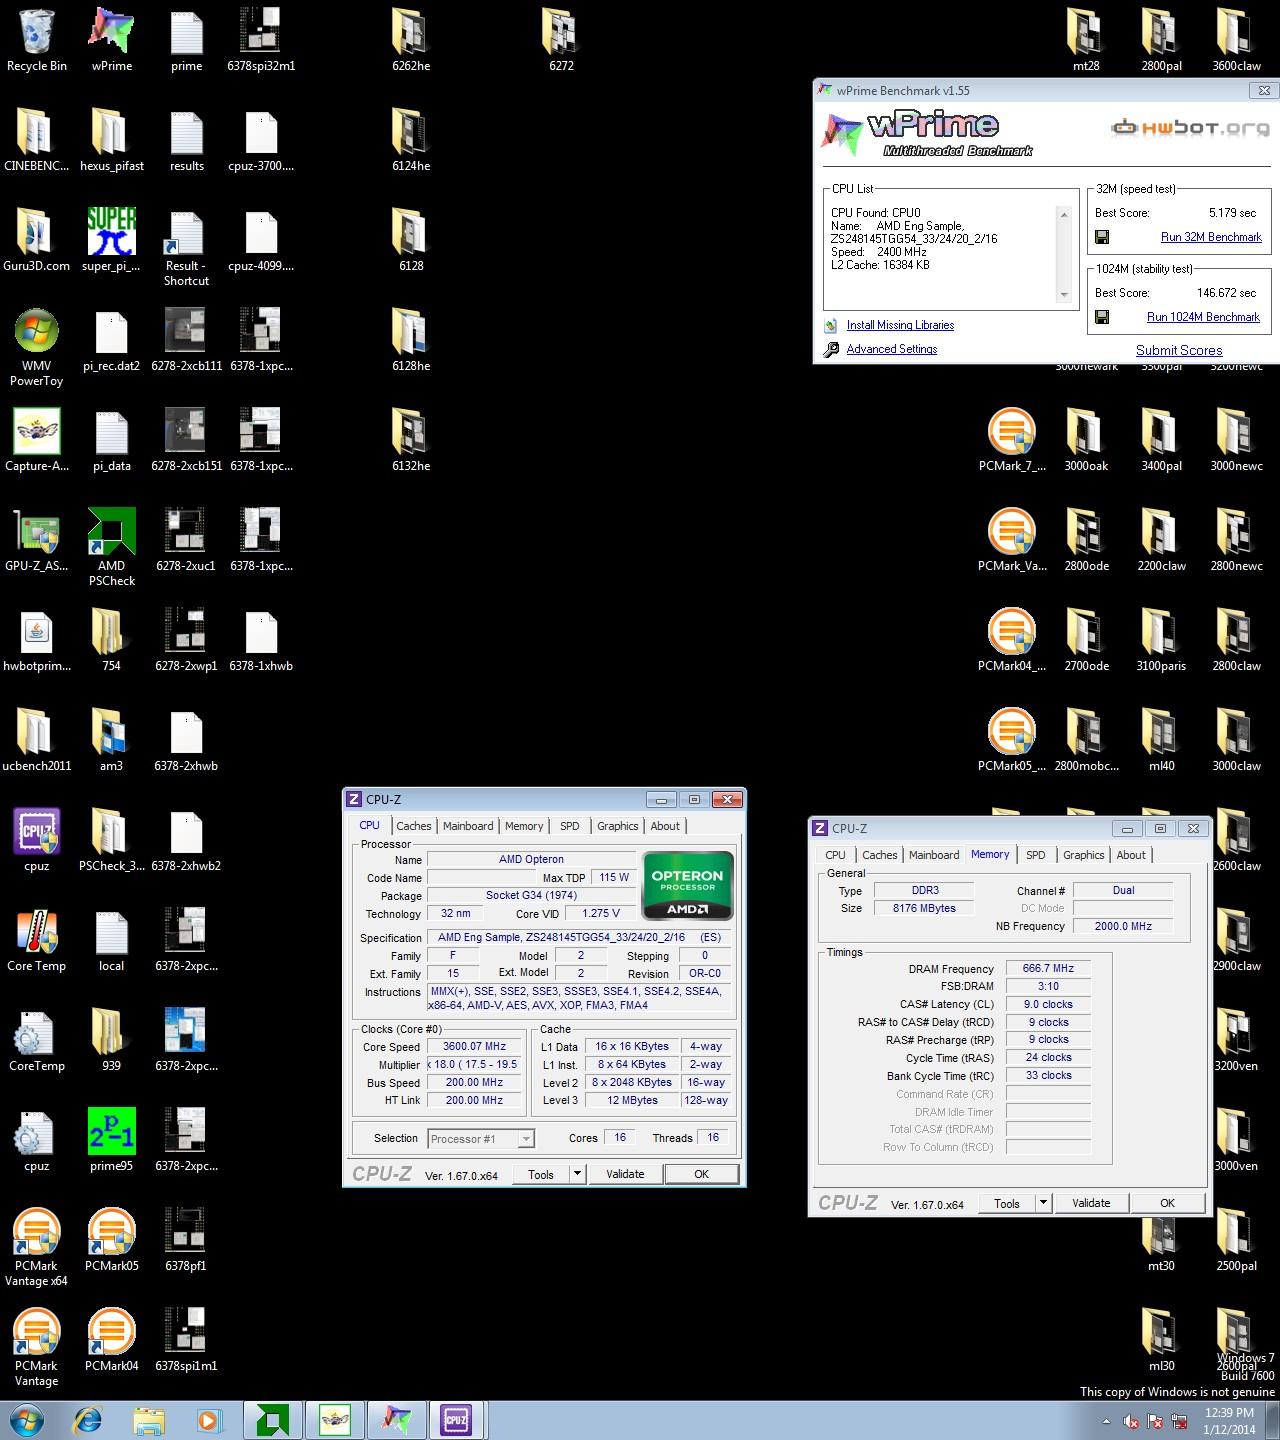Viewport: 1280px width, 1440px height.
Task: Click Tools button in CPU-Z CPU window
Action: tap(541, 1174)
